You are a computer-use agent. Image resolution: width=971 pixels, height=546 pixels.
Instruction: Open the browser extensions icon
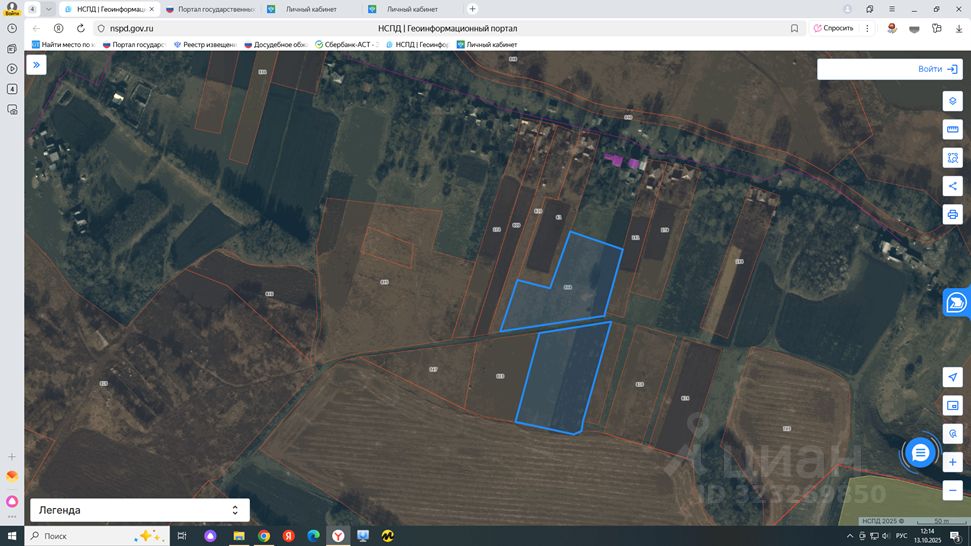coord(937,28)
